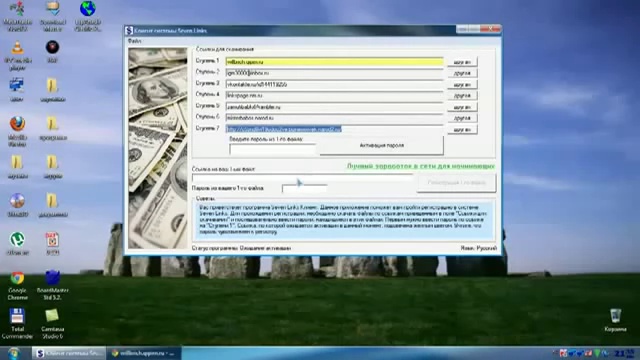Open the Файл menu
This screenshot has width=640, height=360.
[x=134, y=41]
